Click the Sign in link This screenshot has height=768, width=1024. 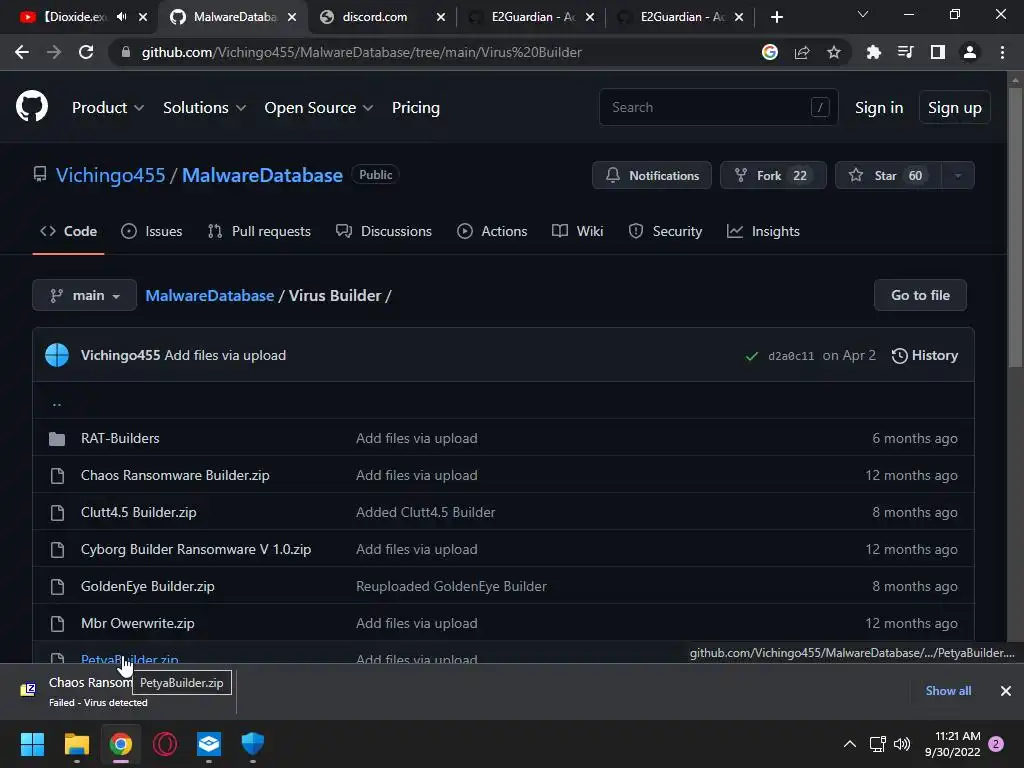click(878, 108)
